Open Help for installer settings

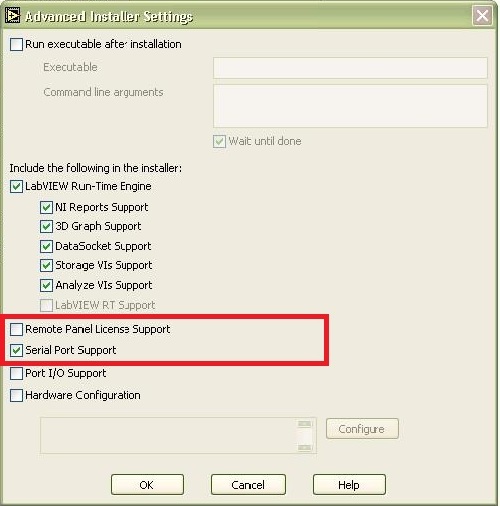349,485
